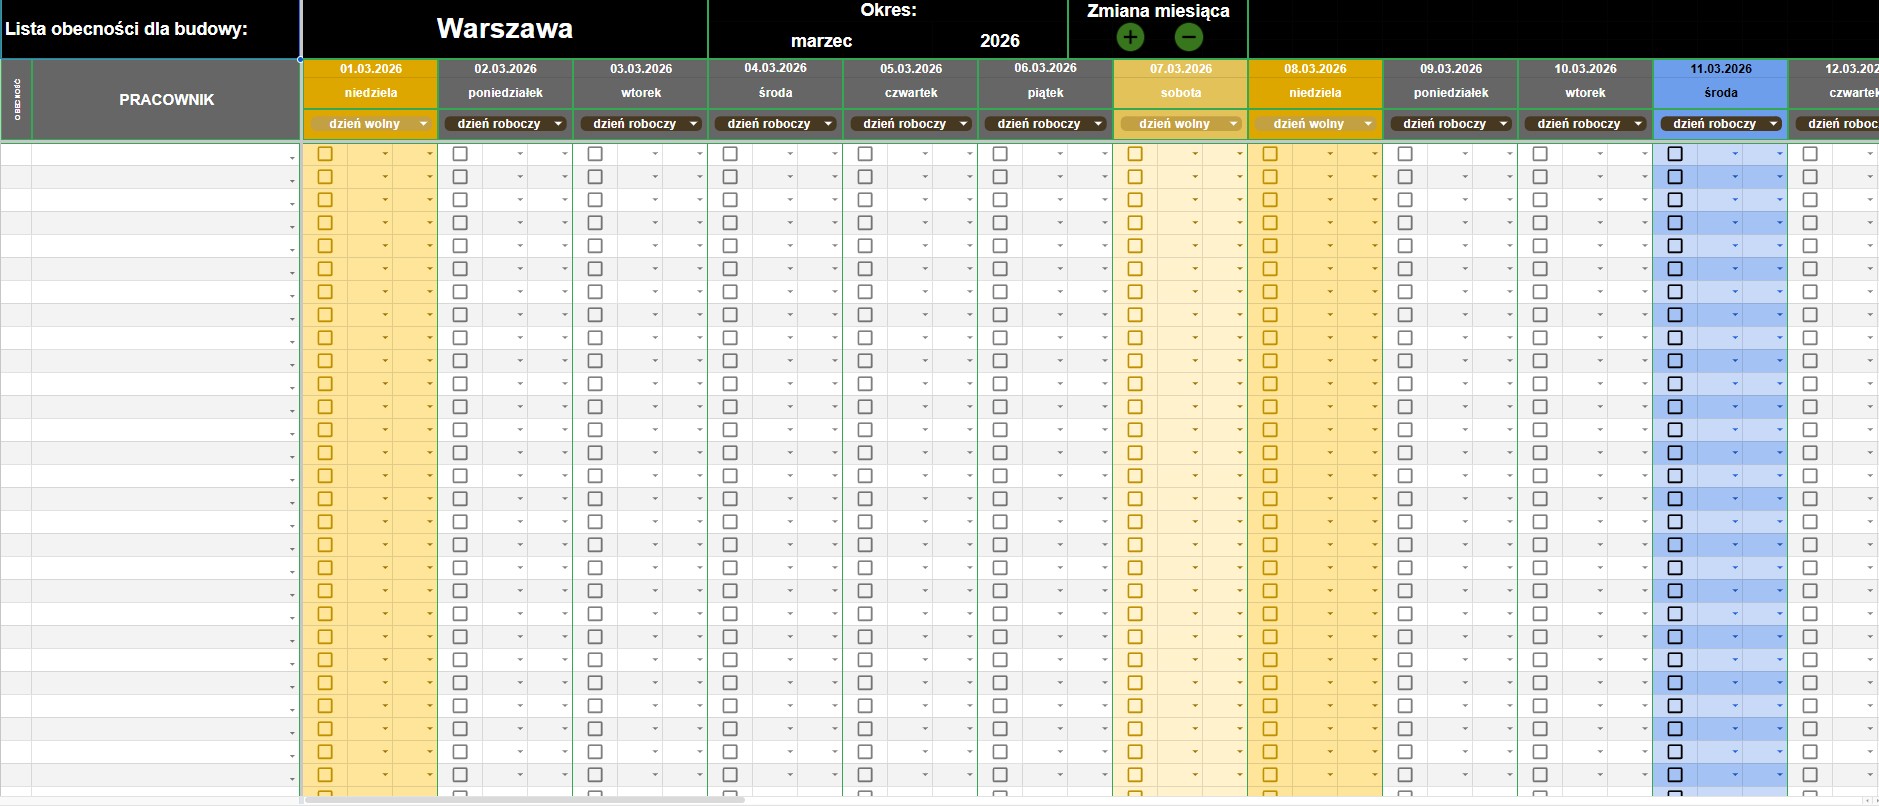Check the first-row box under 07.03.2026 sobota
Image resolution: width=1879 pixels, height=806 pixels.
[x=1135, y=154]
